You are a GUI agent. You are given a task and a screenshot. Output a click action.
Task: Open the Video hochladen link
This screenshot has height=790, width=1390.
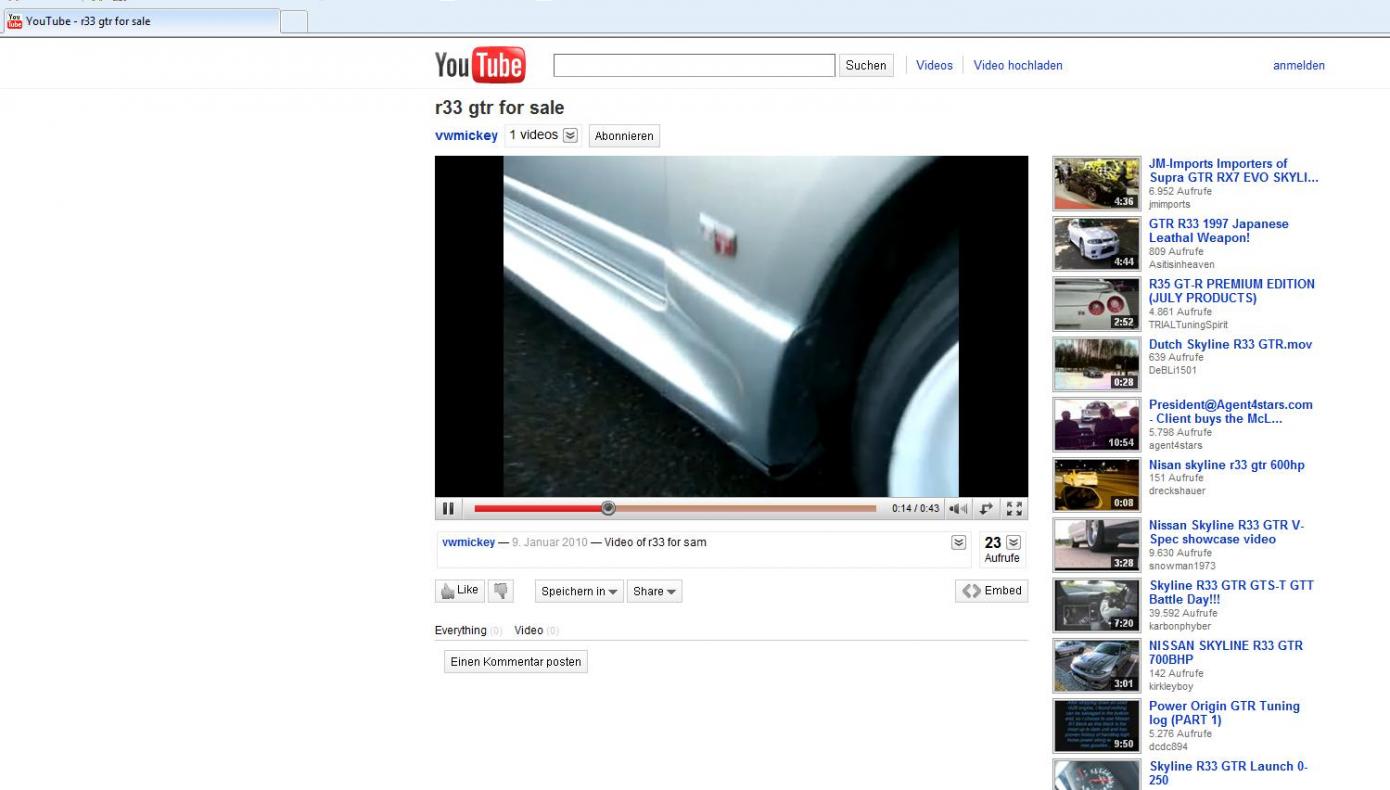[1017, 66]
